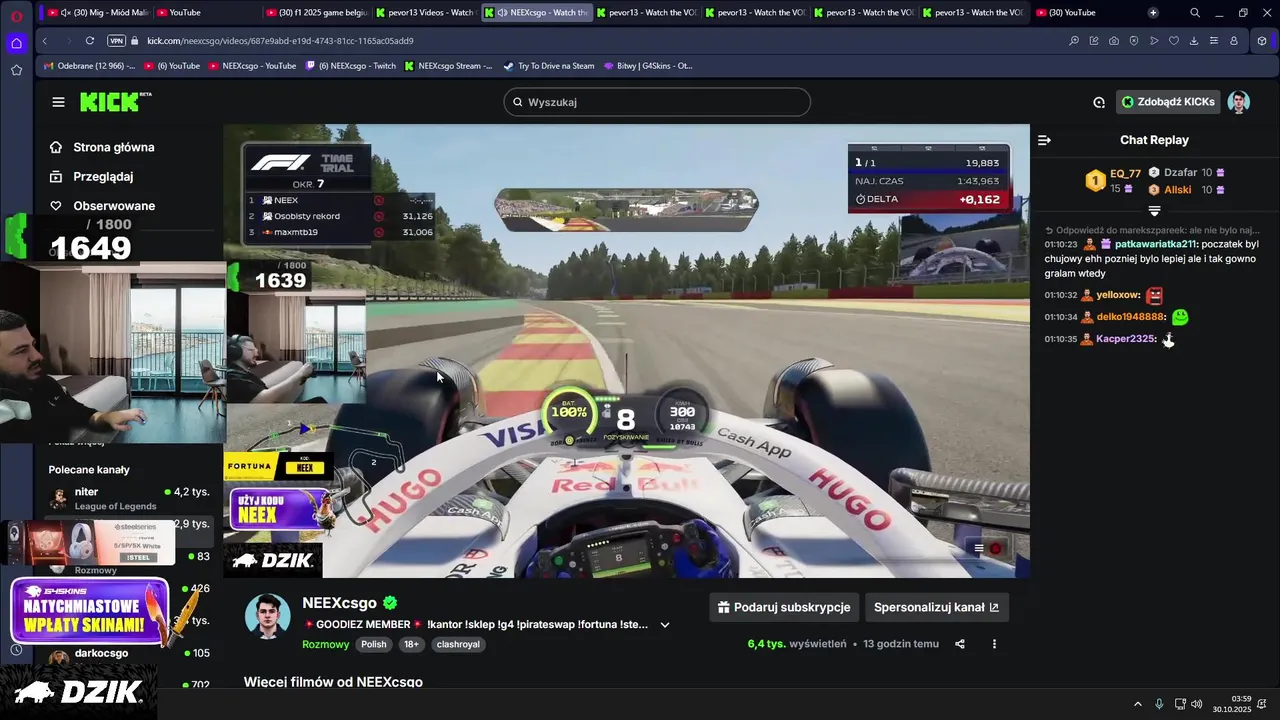Click the Wyszukaj search field
Viewport: 1280px width, 720px height.
click(657, 102)
